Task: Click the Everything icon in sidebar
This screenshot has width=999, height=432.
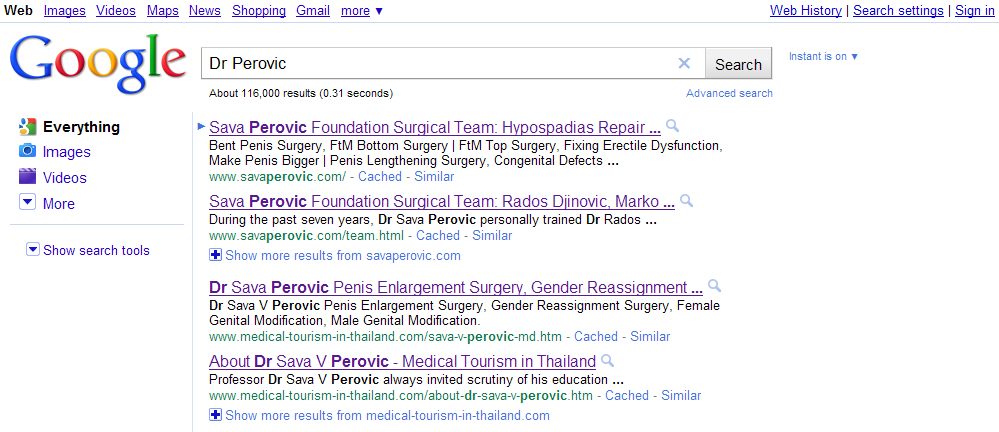Action: pos(28,127)
